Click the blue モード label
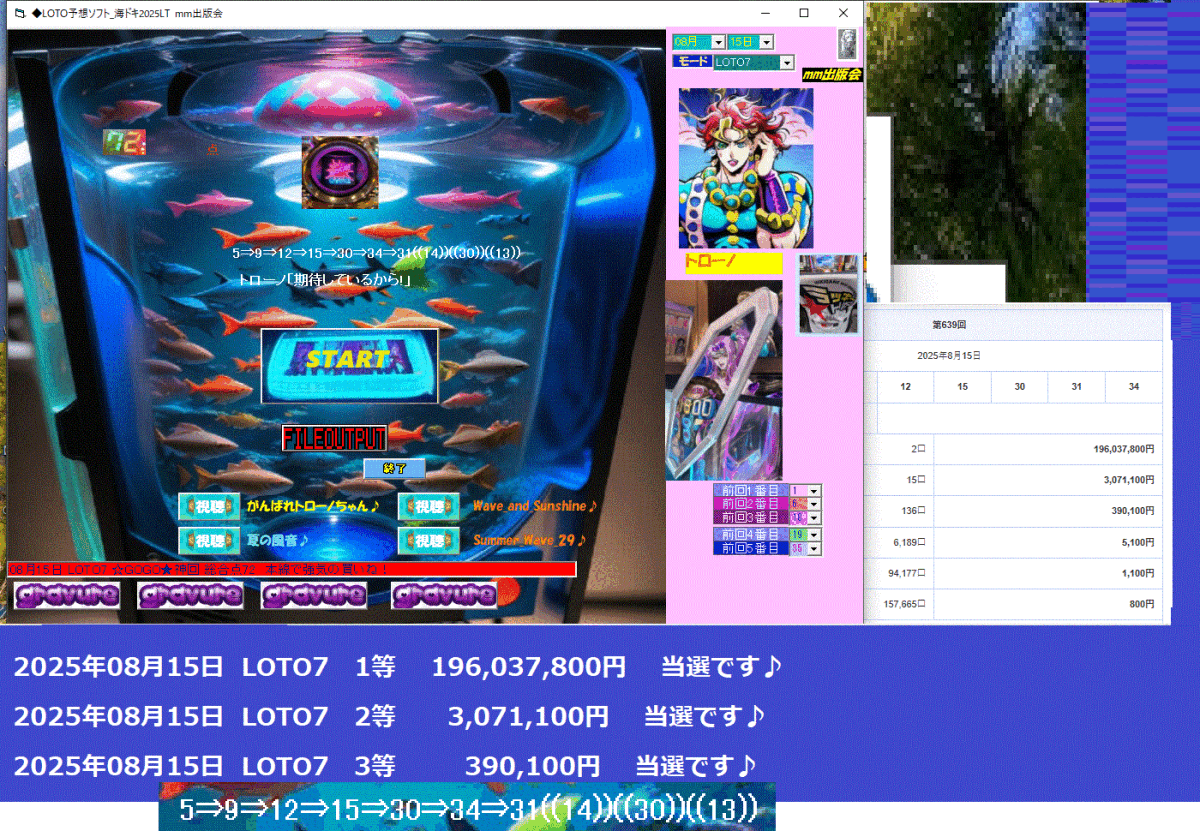1200x831 pixels. click(x=691, y=61)
